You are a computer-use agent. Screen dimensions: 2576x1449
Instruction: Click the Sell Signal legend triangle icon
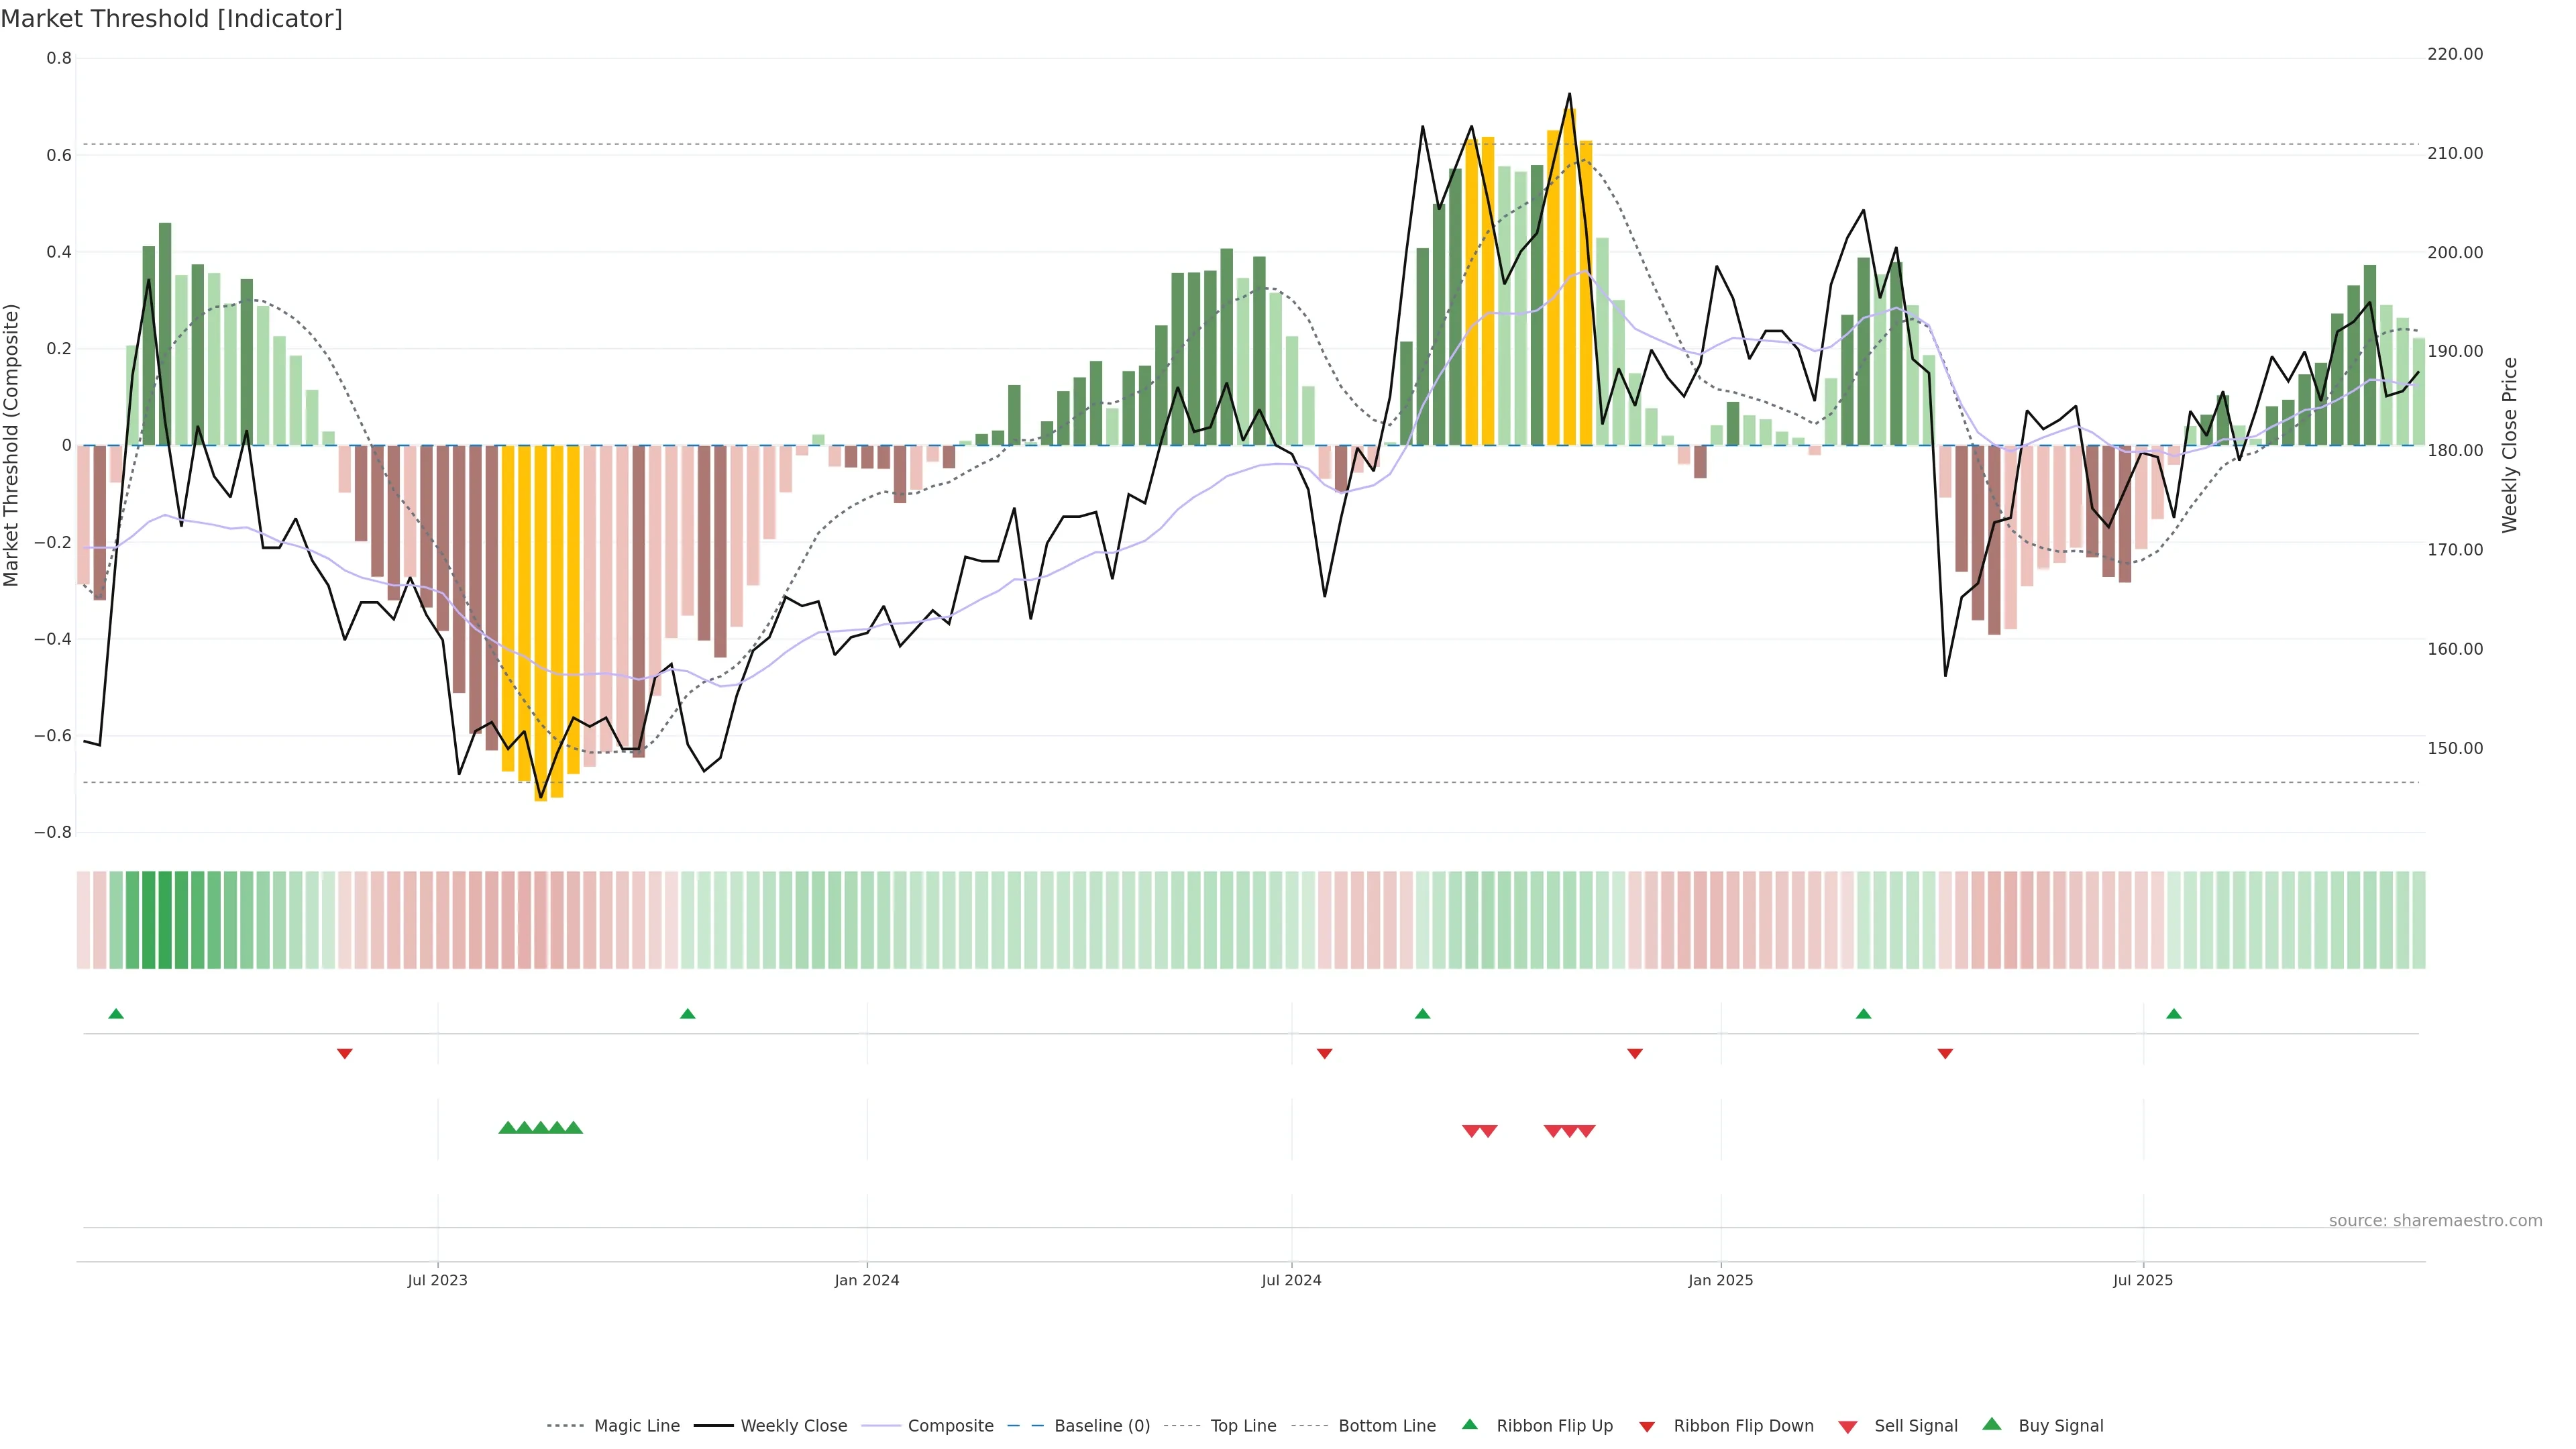click(1847, 1427)
